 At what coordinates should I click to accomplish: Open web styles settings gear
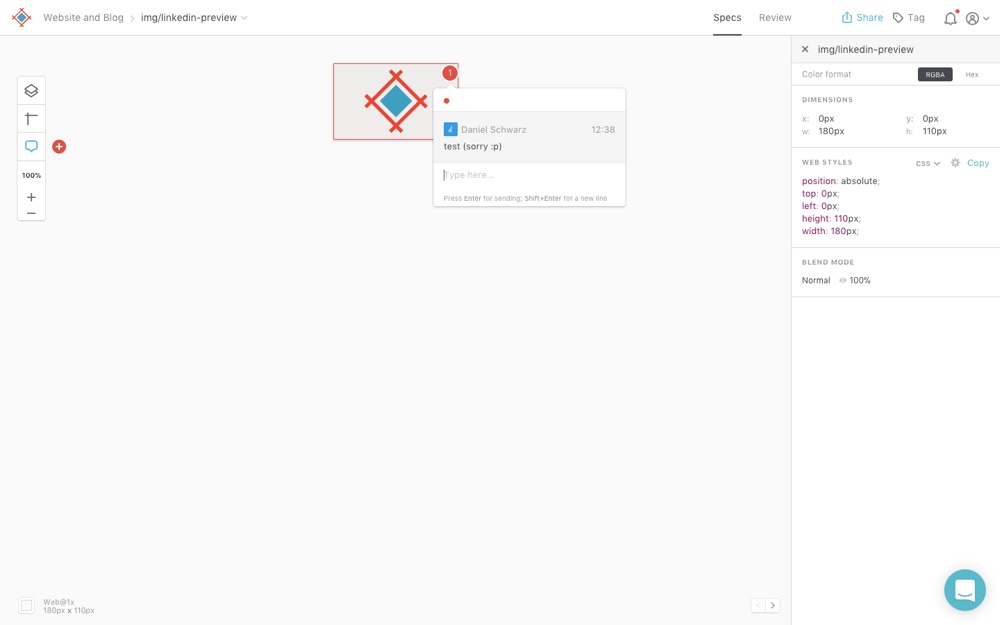coord(955,163)
